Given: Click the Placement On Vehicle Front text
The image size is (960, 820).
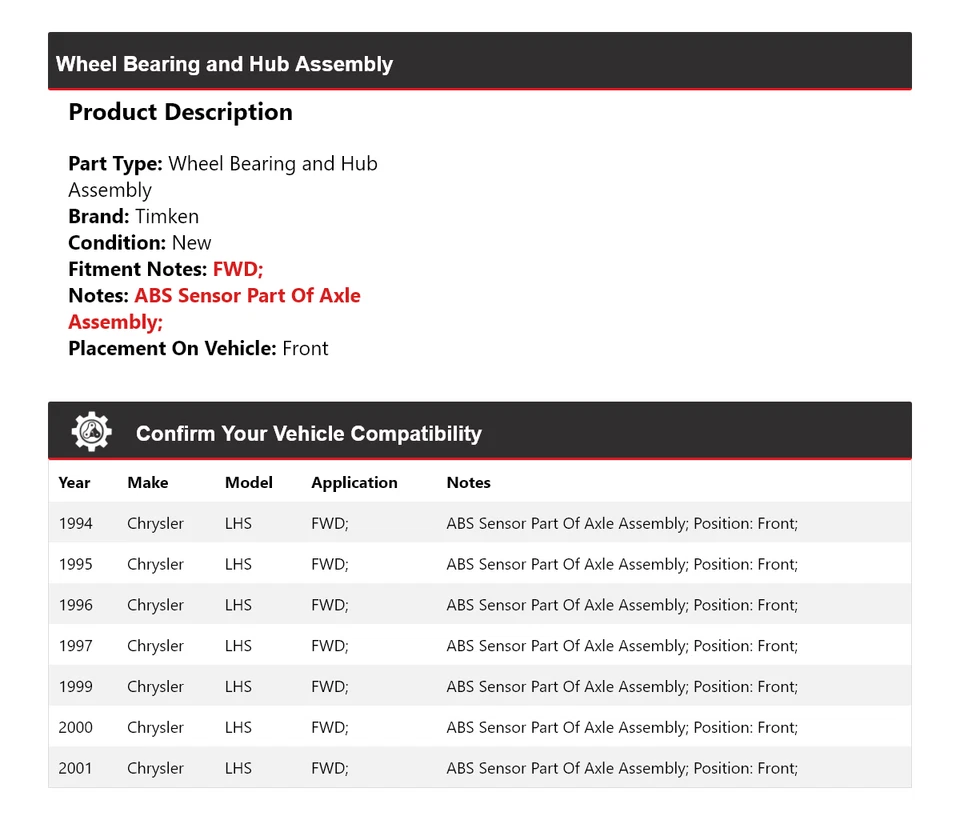Looking at the screenshot, I should tap(305, 348).
